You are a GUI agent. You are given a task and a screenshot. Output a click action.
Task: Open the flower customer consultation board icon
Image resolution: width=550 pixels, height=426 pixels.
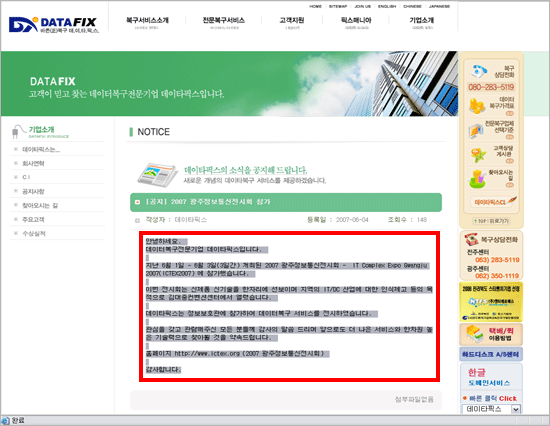coord(478,155)
